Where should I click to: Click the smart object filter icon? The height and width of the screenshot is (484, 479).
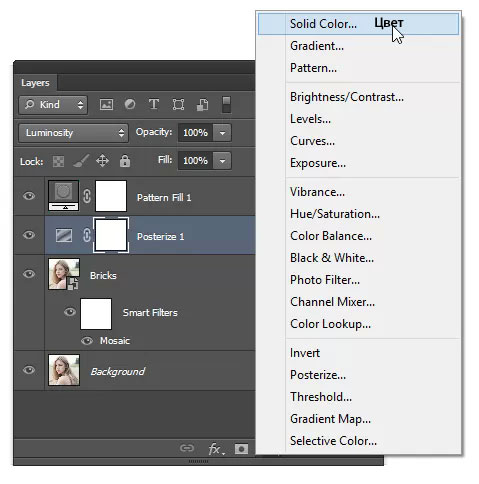click(x=202, y=105)
